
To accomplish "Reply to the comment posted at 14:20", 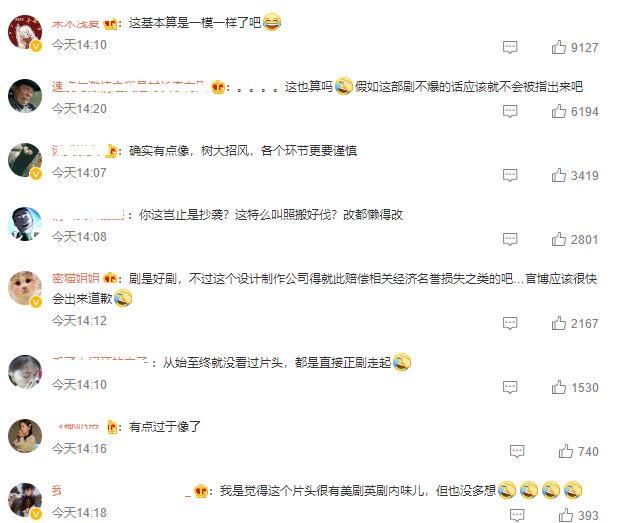I will [510, 111].
